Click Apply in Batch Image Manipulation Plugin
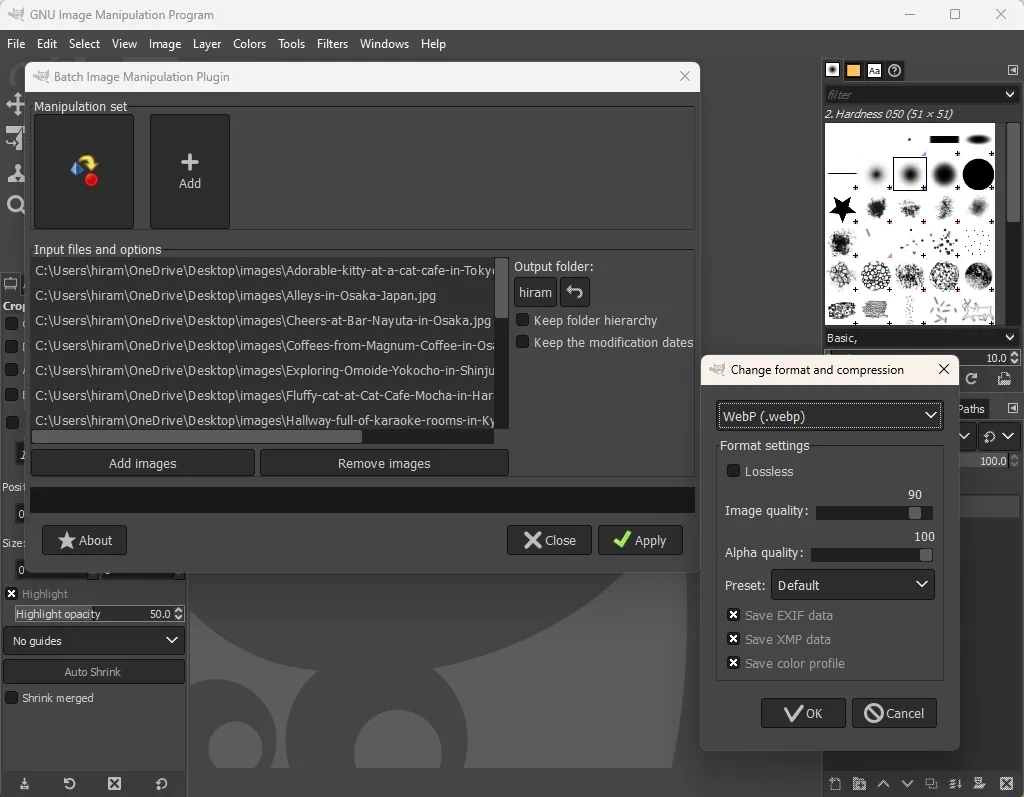 pyautogui.click(x=640, y=540)
